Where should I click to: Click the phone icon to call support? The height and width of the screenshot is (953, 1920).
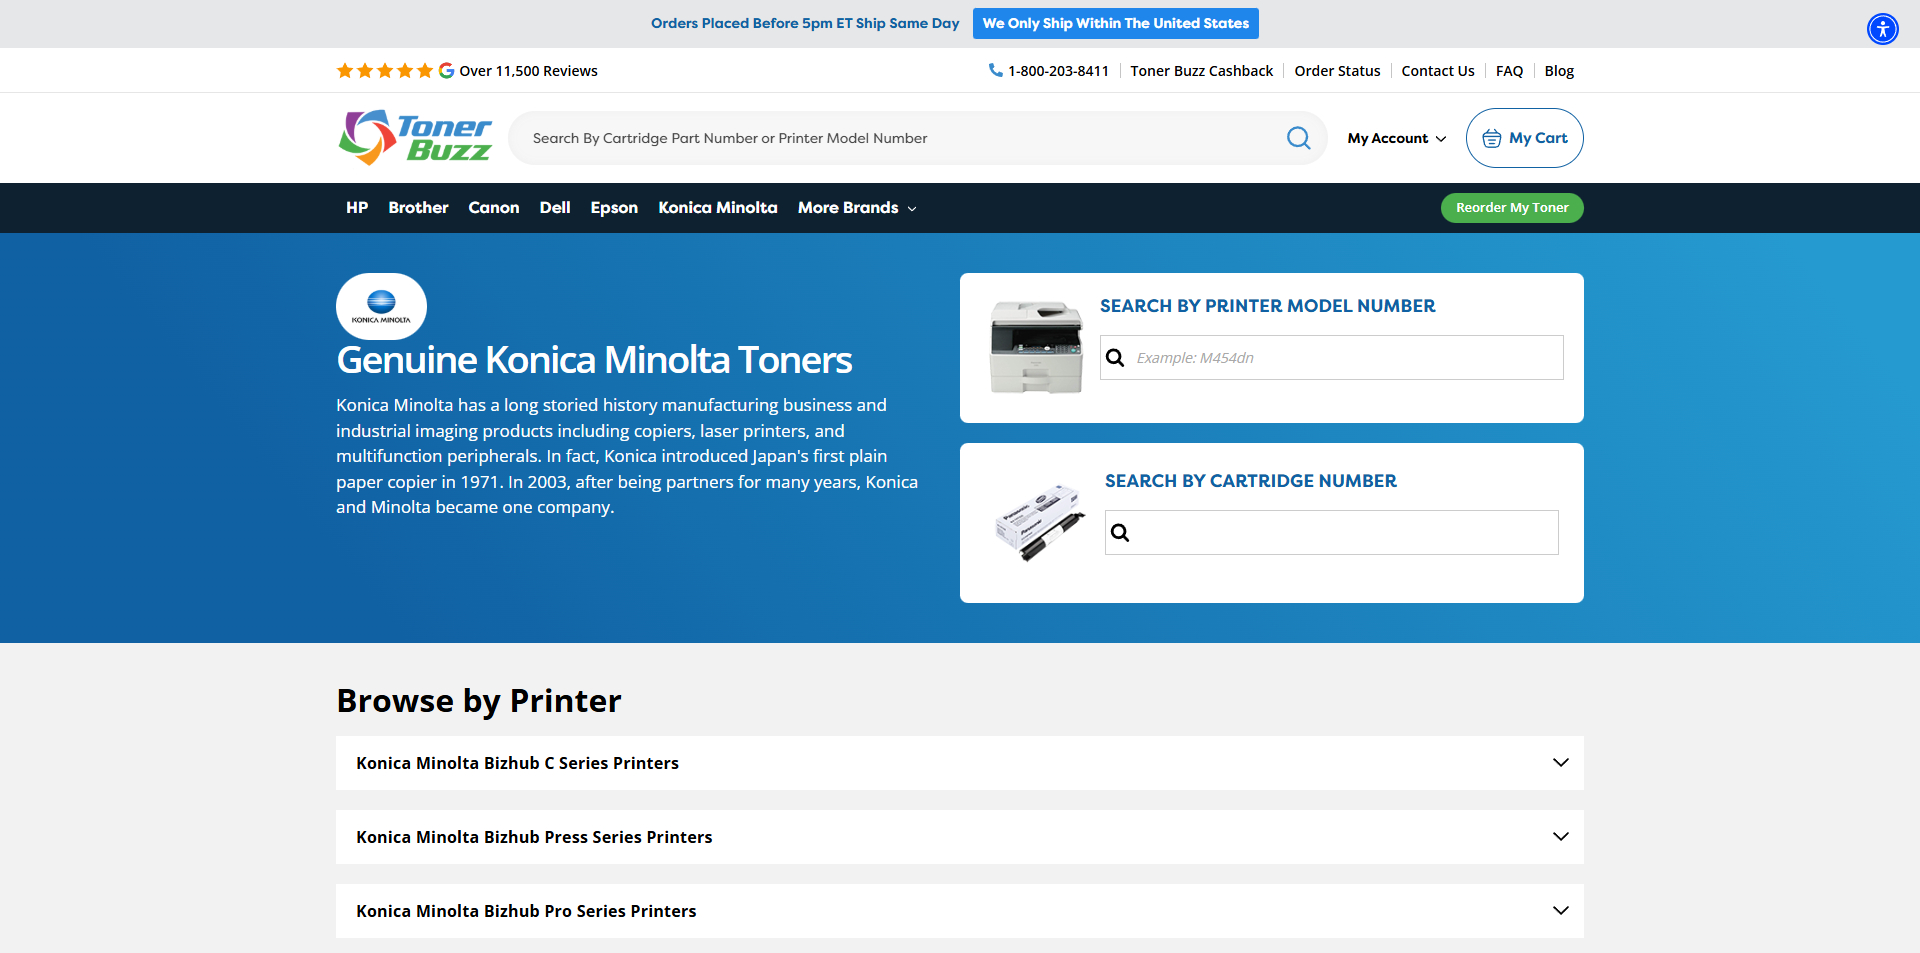point(995,70)
